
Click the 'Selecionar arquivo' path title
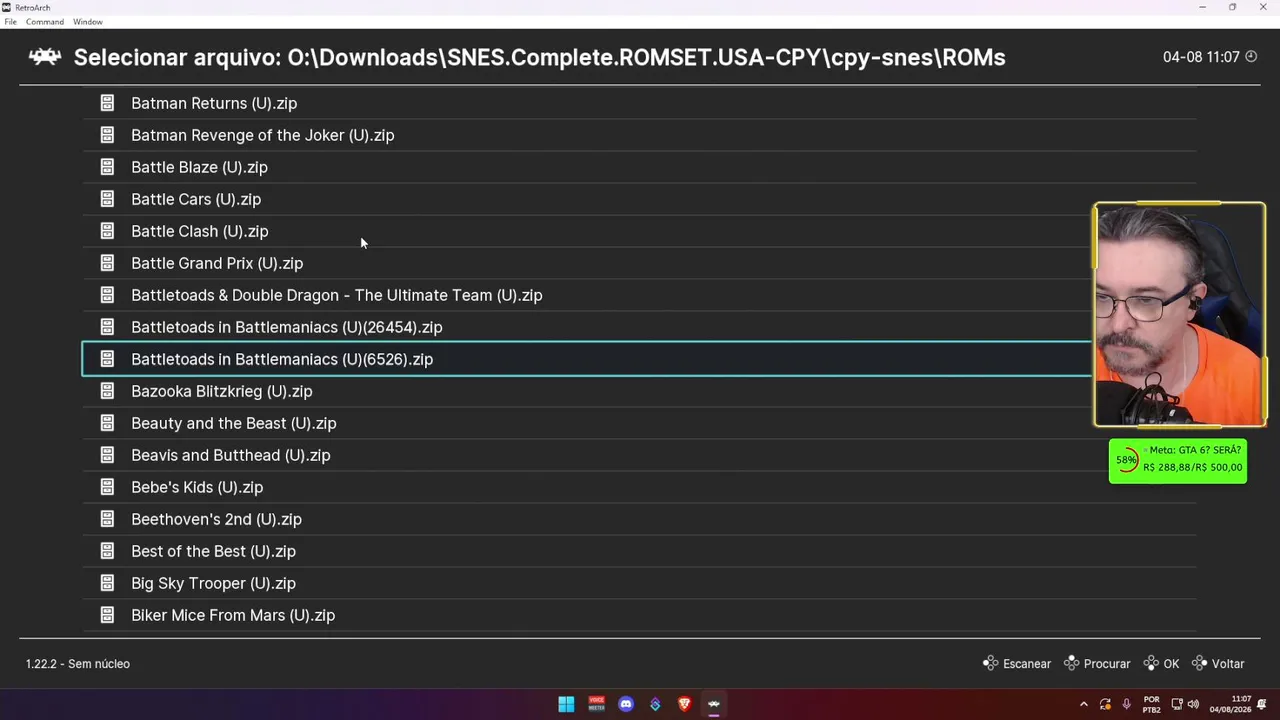(x=540, y=57)
